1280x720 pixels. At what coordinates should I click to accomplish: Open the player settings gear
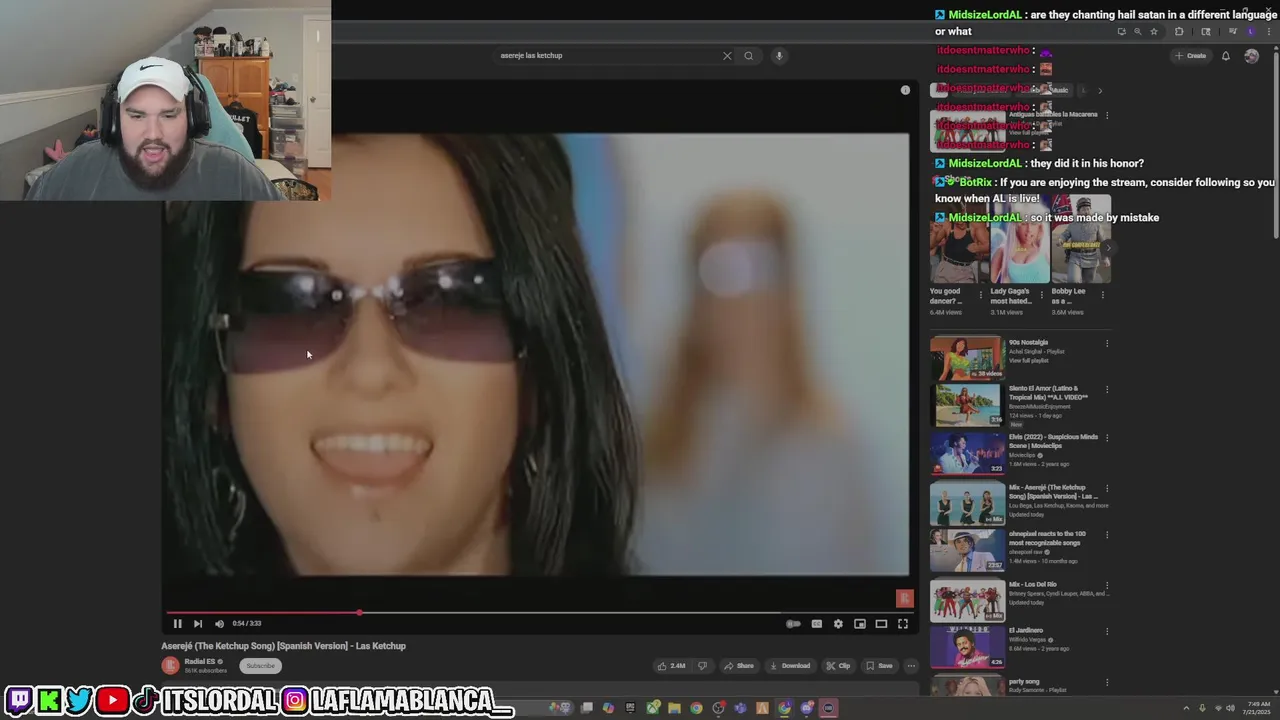(838, 624)
